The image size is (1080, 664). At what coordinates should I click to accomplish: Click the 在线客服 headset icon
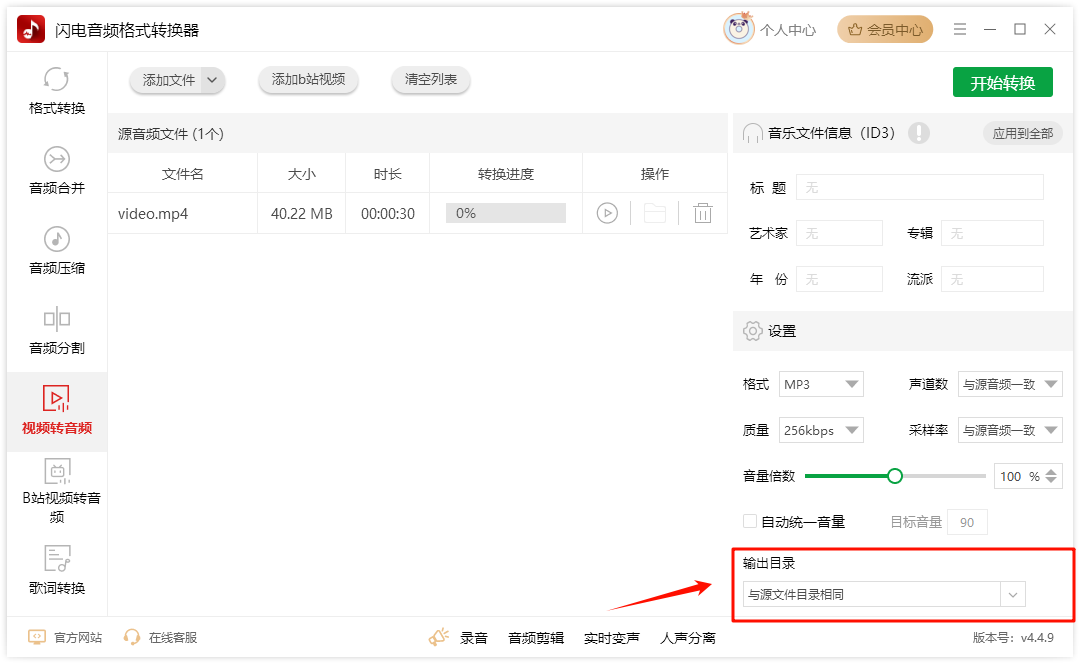pyautogui.click(x=132, y=637)
